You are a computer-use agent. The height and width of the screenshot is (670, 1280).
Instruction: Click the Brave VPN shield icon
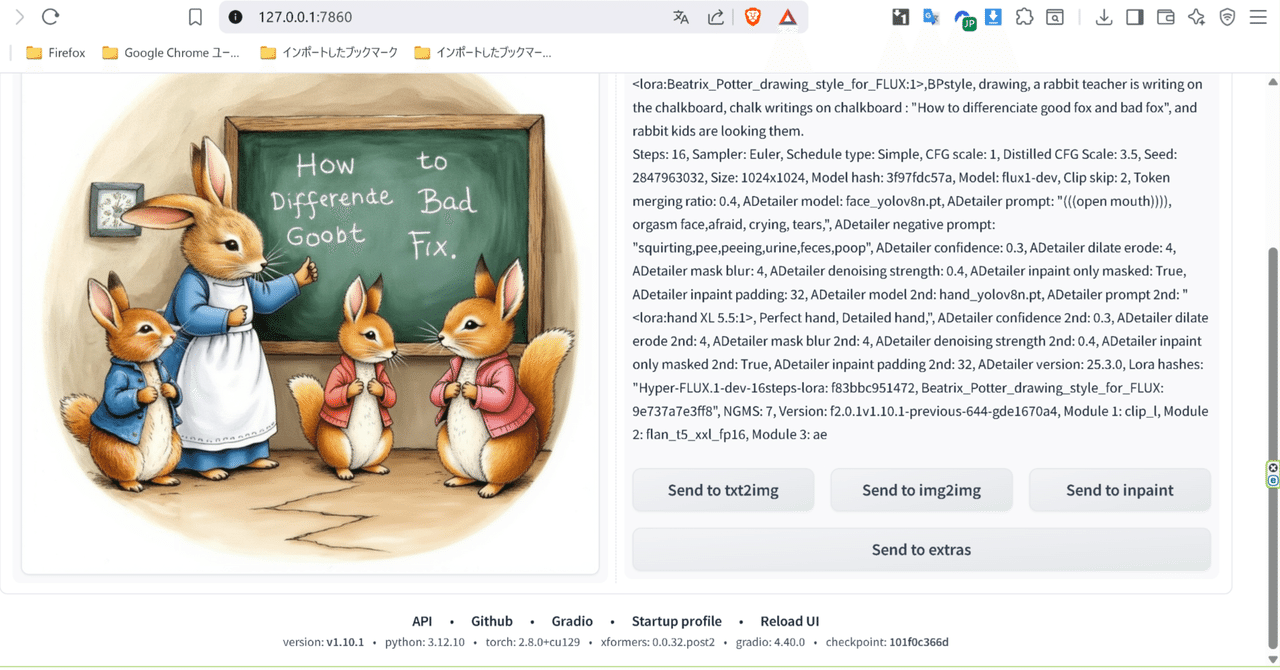pos(1228,16)
